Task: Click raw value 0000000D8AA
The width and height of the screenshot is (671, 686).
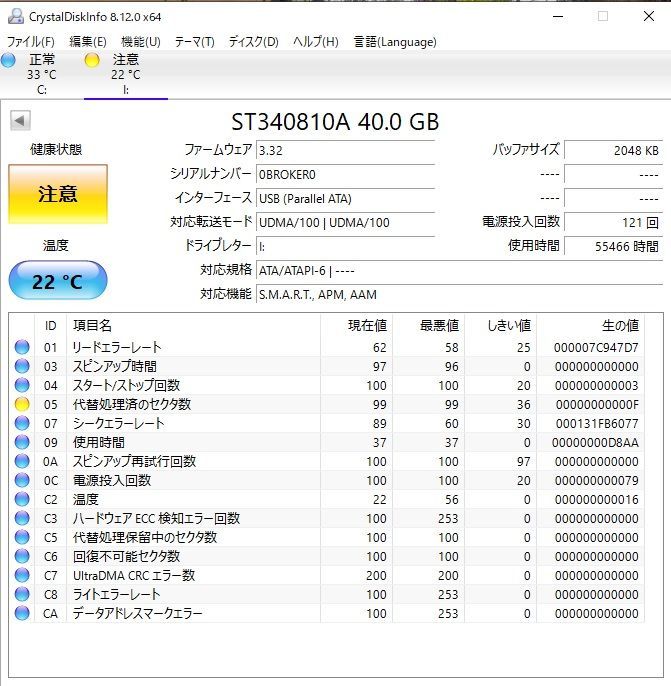Action: [595, 443]
